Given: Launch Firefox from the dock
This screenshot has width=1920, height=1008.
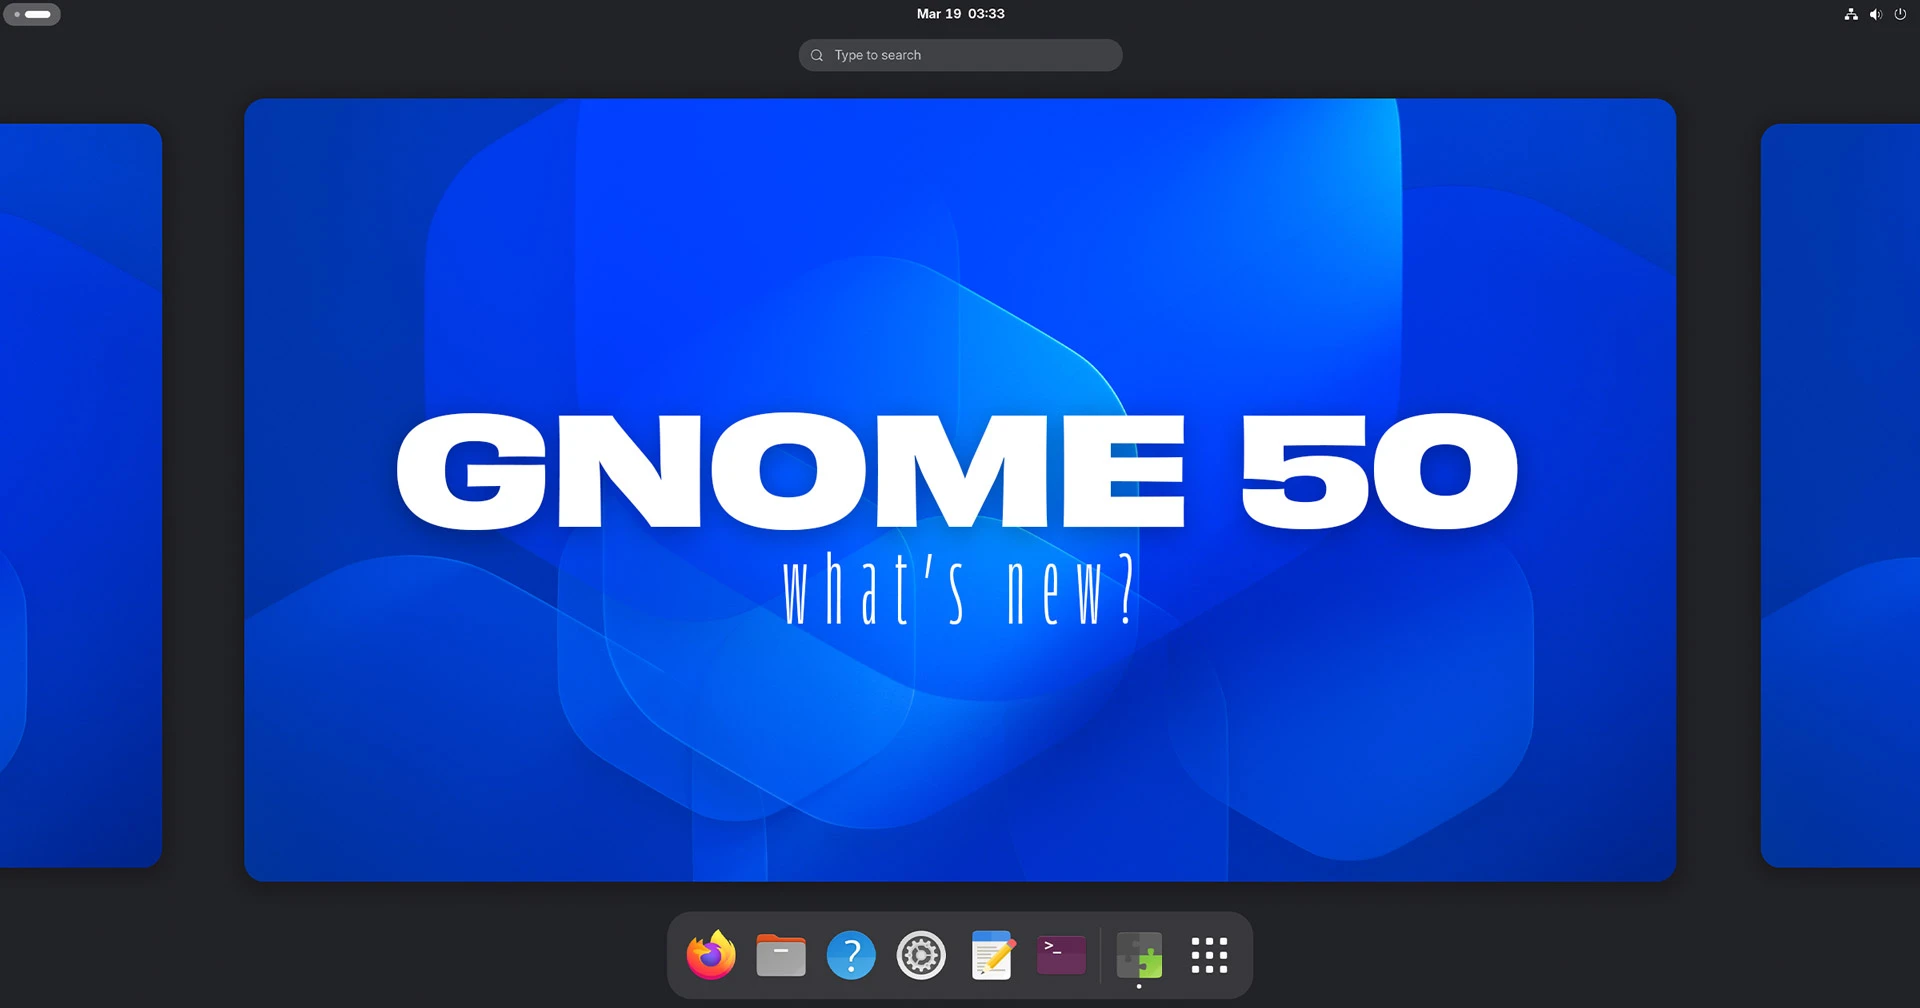Looking at the screenshot, I should pos(711,956).
